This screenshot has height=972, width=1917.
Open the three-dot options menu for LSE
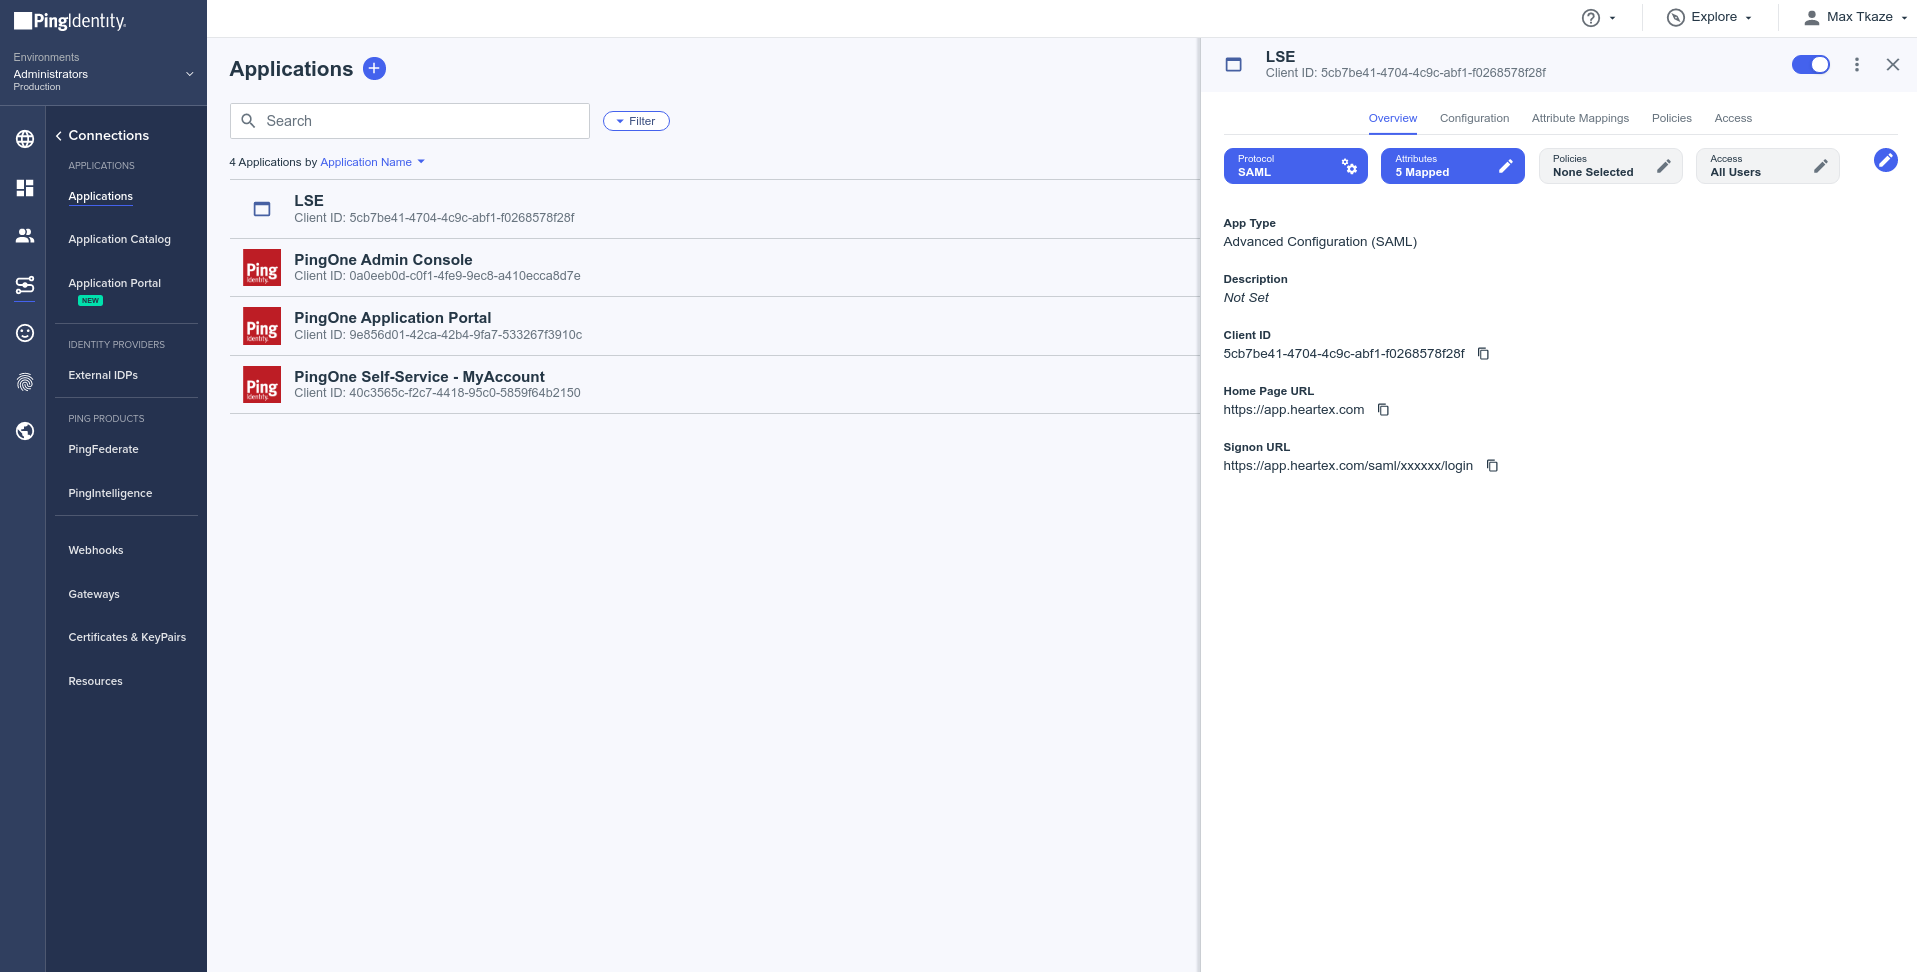click(1856, 65)
